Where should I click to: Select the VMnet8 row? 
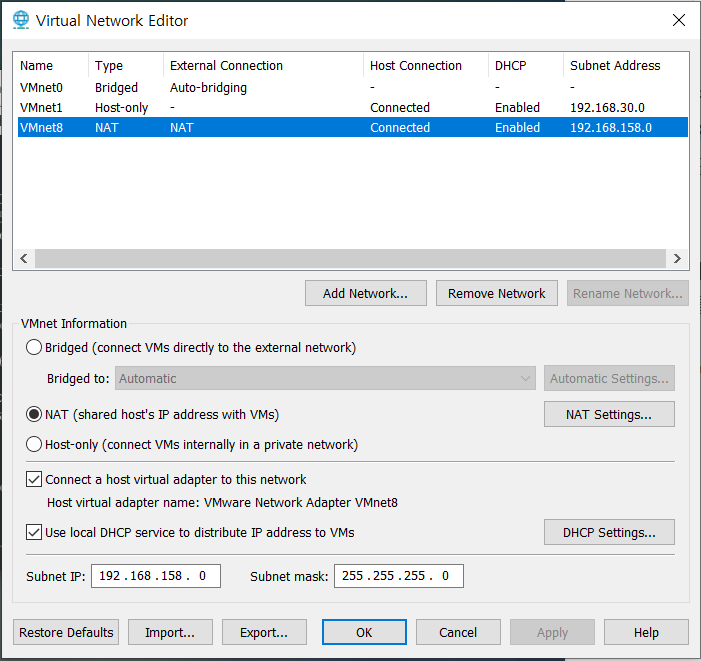[x=352, y=127]
